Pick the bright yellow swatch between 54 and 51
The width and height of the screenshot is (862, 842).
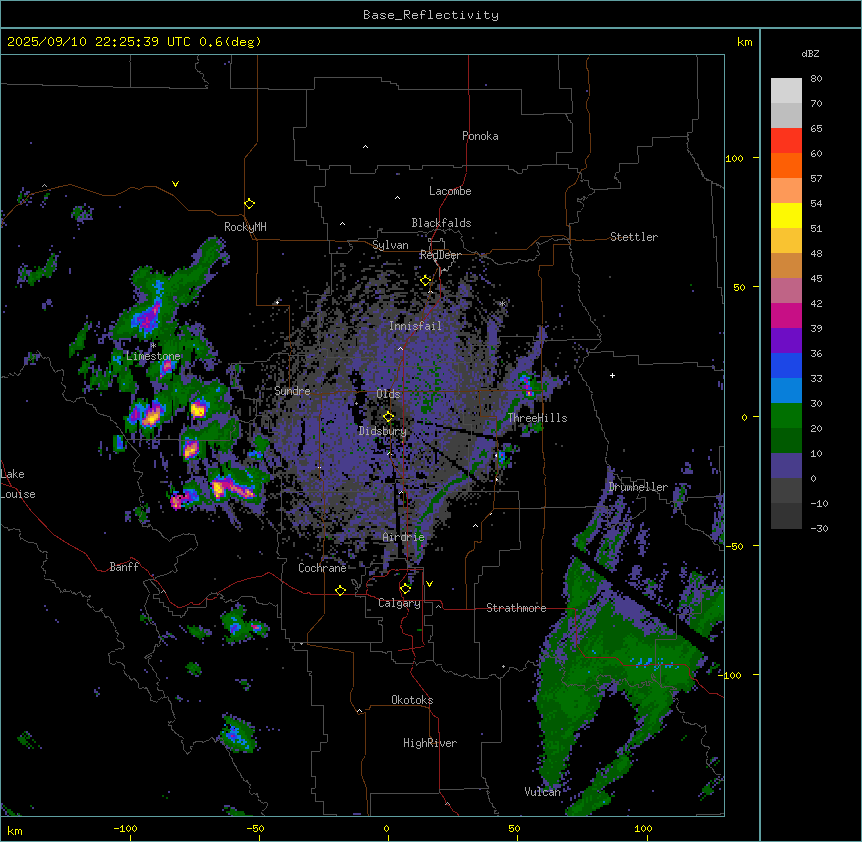786,215
